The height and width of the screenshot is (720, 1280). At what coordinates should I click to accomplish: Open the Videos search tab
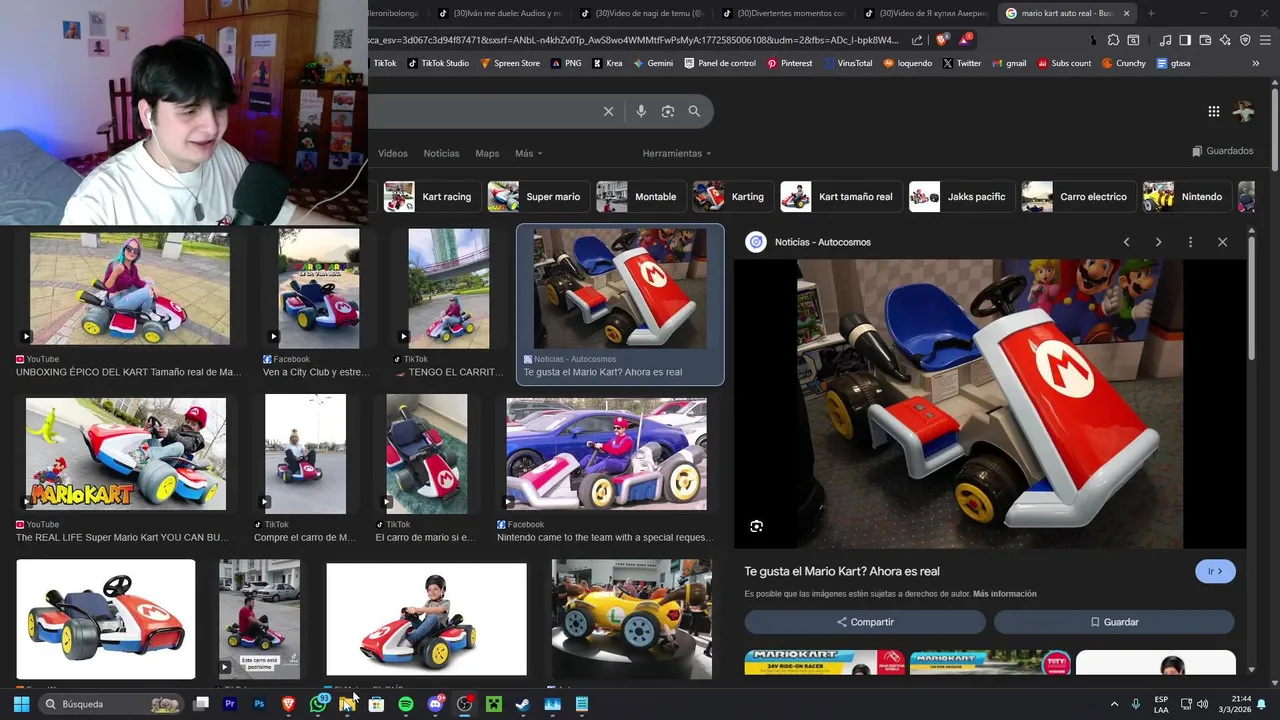393,153
